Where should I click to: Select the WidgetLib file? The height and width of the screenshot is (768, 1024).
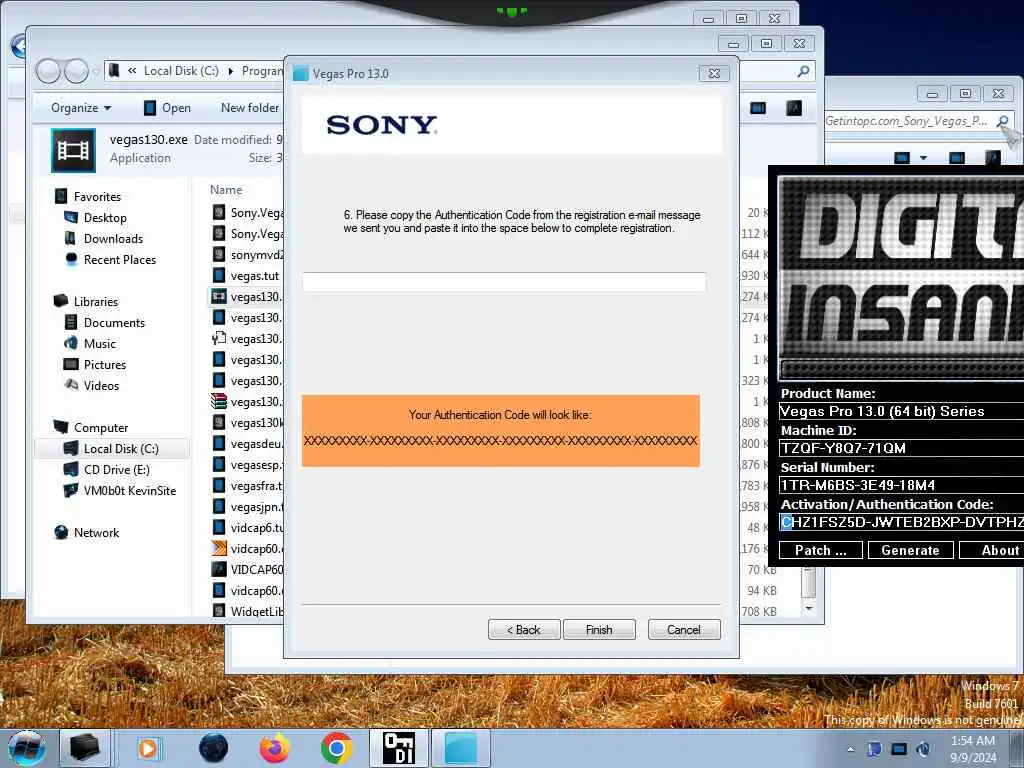pos(248,611)
